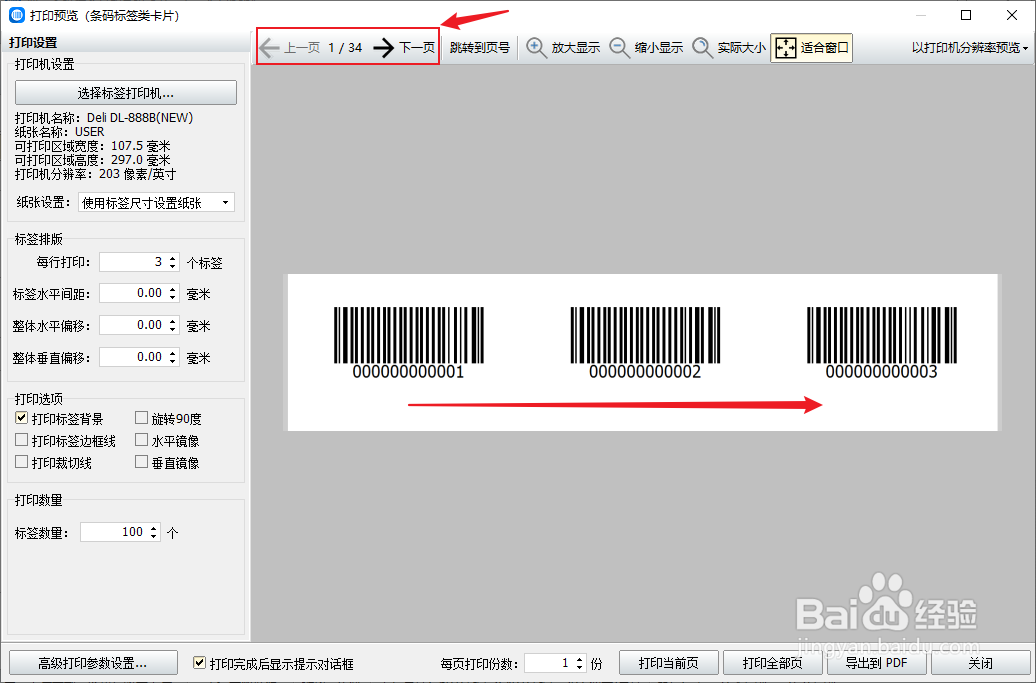Click barcode 000000000003 in preview

pos(882,342)
